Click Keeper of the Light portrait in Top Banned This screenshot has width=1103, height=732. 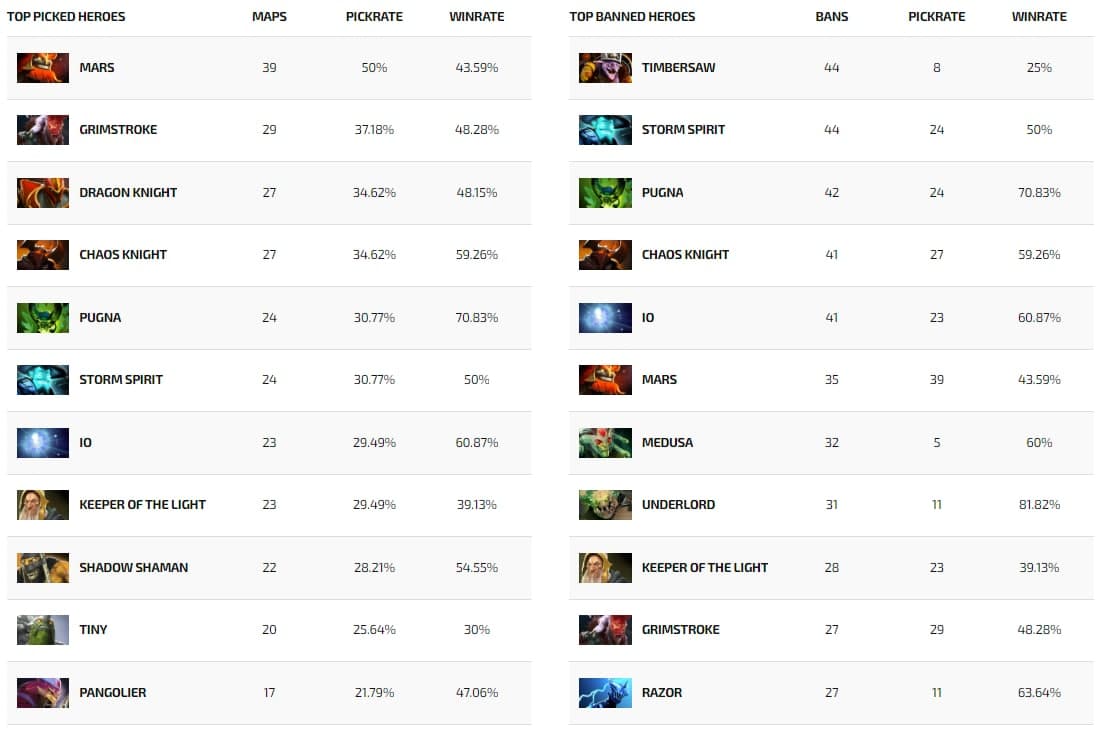pyautogui.click(x=605, y=567)
